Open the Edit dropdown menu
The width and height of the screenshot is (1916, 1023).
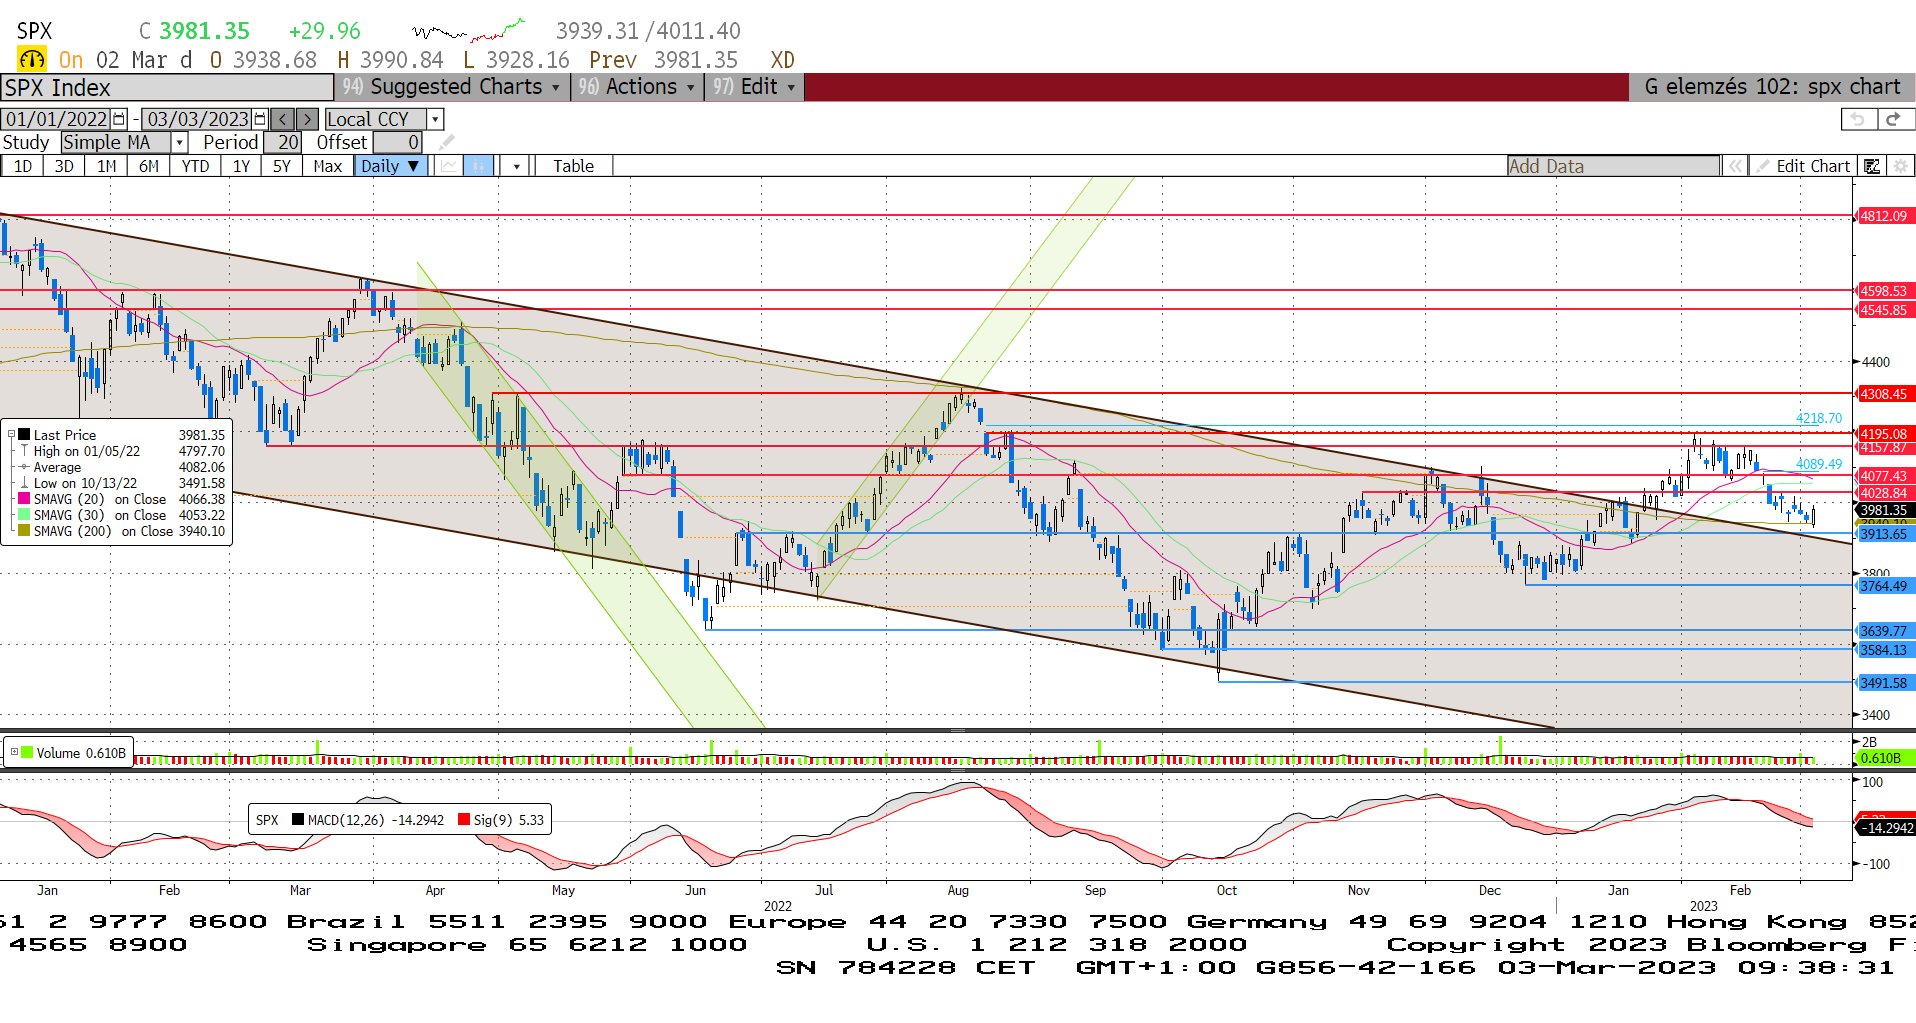point(754,87)
